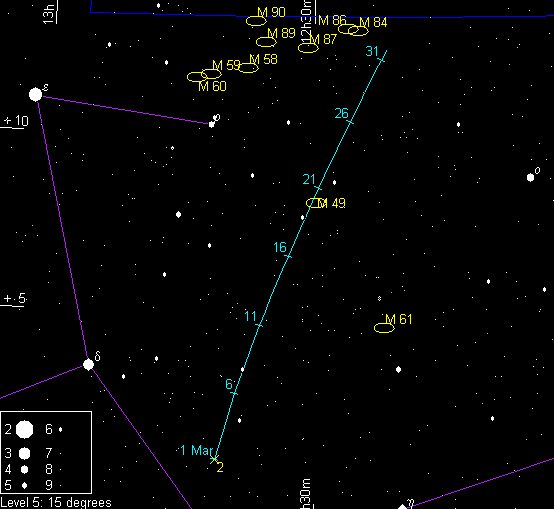Click the track tick labeled 16
Screen dimensions: 554x509
click(288, 256)
